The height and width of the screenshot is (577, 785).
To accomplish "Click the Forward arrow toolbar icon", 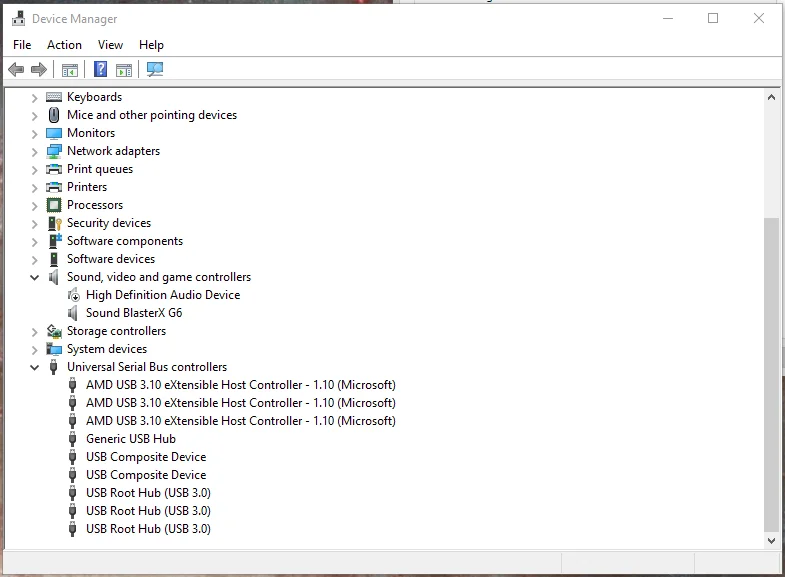I will click(x=39, y=69).
